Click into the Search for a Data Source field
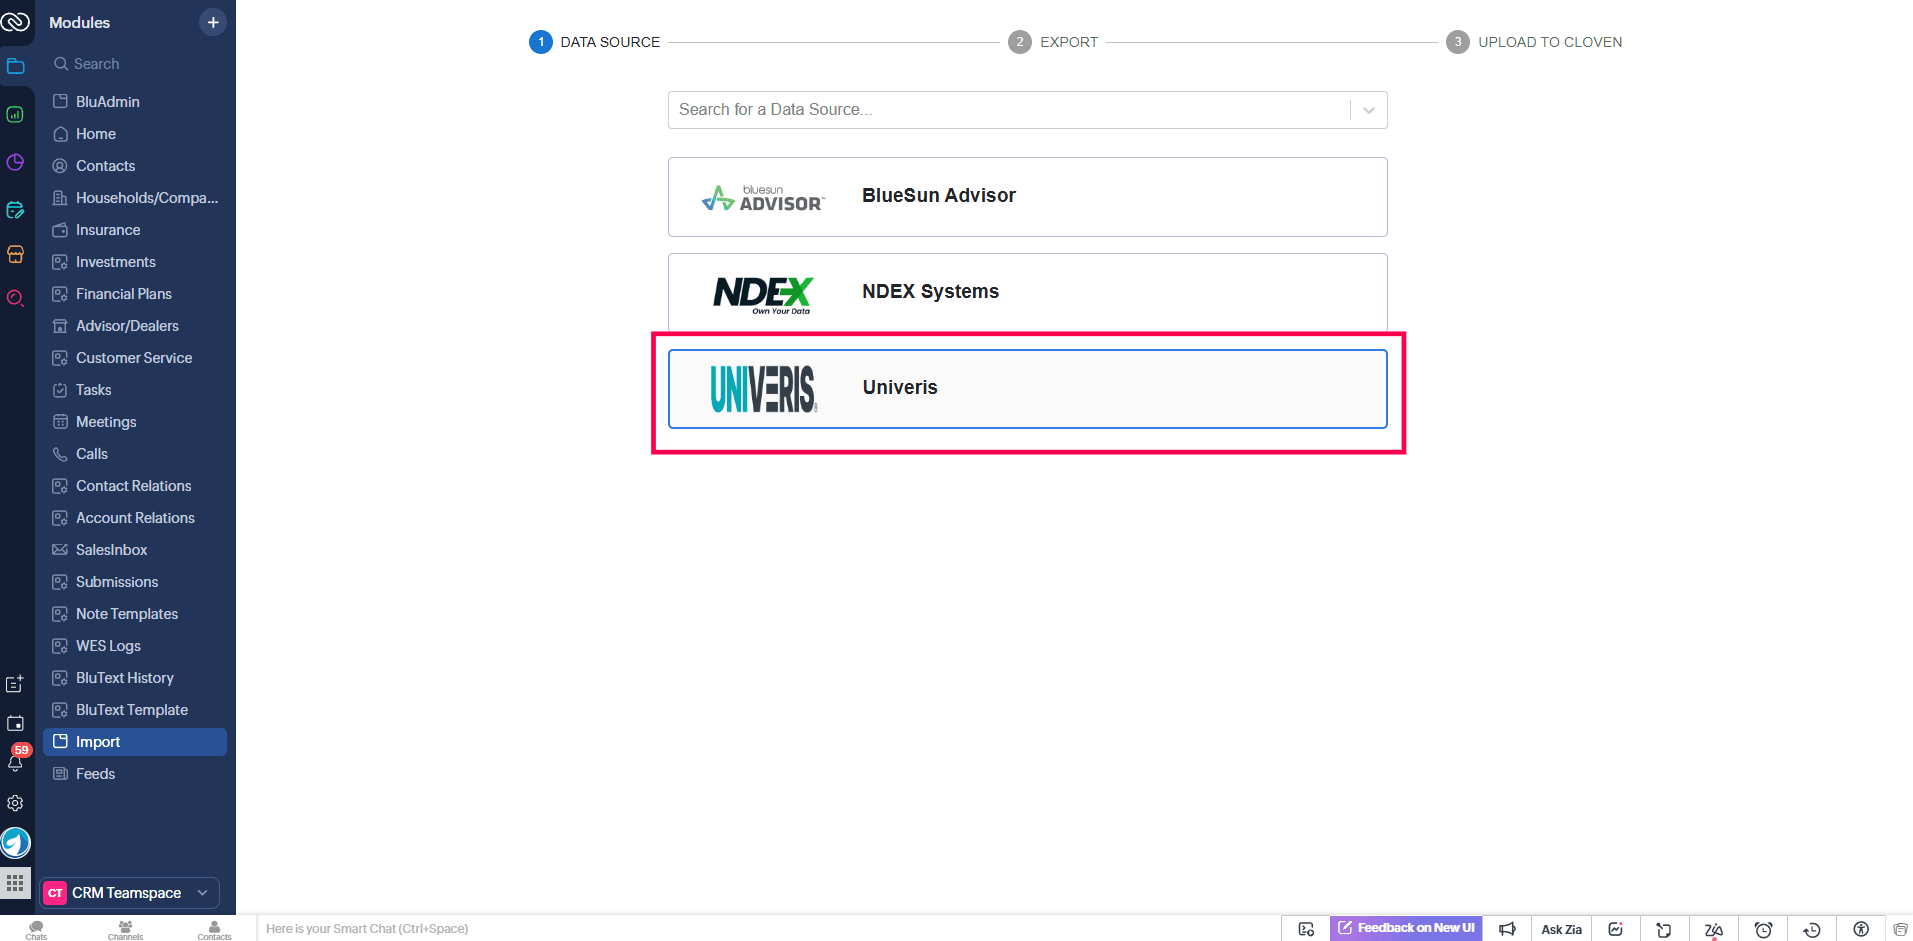 tap(1008, 110)
